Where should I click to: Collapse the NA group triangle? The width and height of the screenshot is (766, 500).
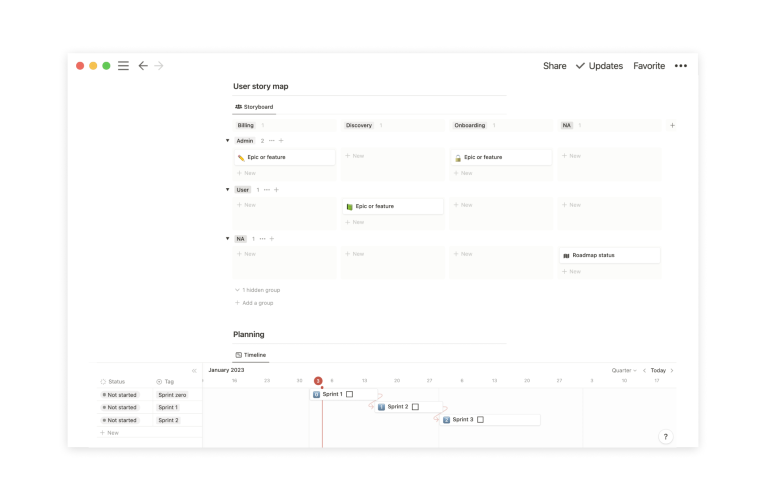[x=227, y=239]
